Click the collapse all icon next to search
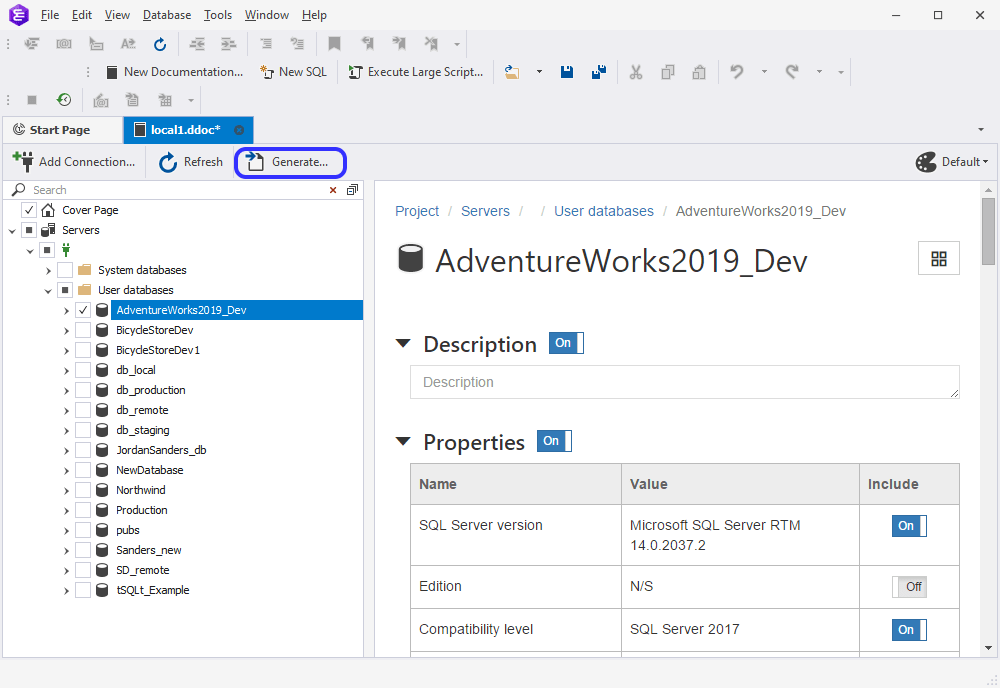1000x688 pixels. 352,190
